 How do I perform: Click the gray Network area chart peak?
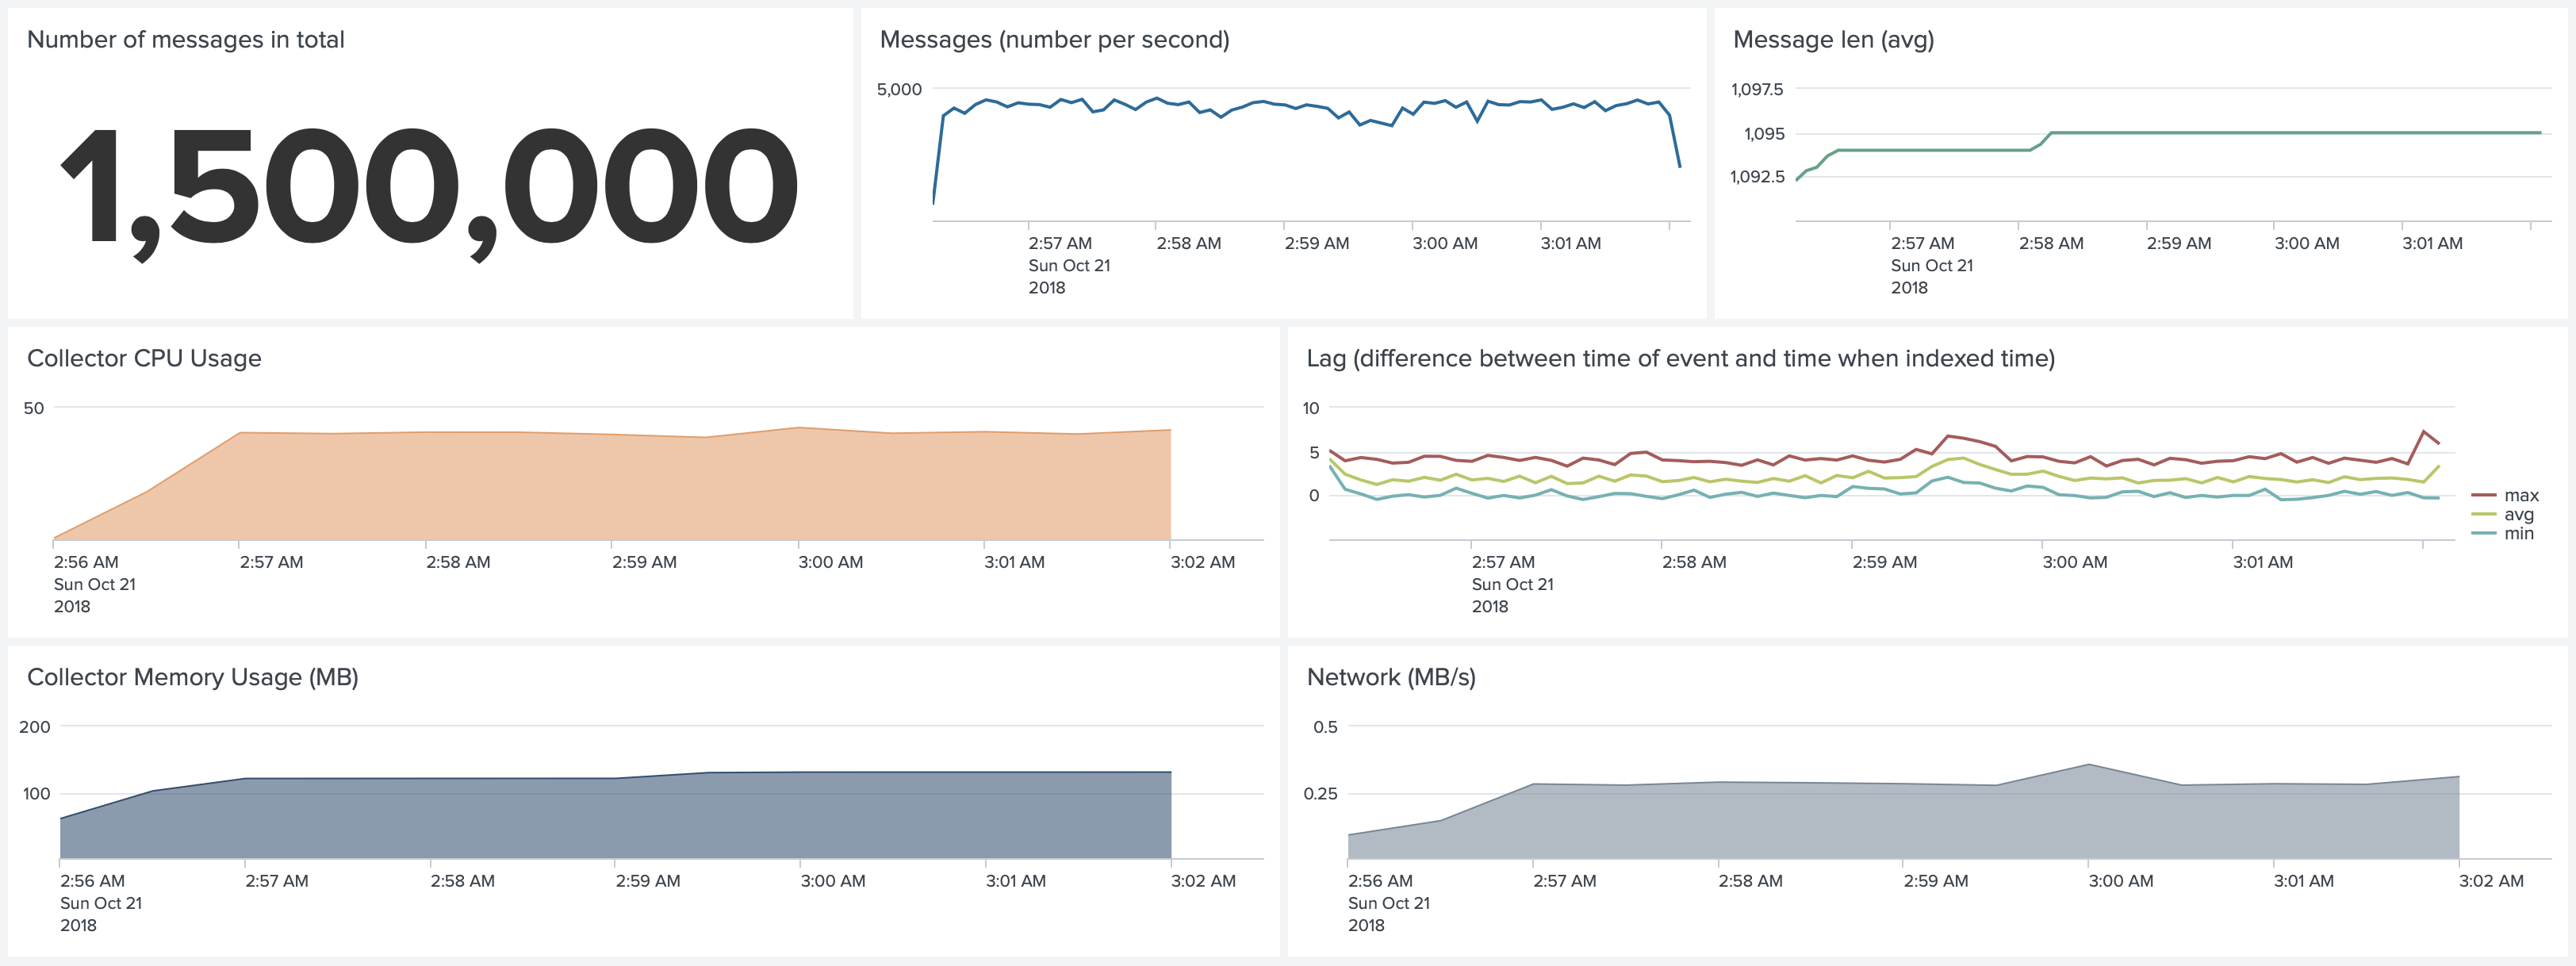2088,768
